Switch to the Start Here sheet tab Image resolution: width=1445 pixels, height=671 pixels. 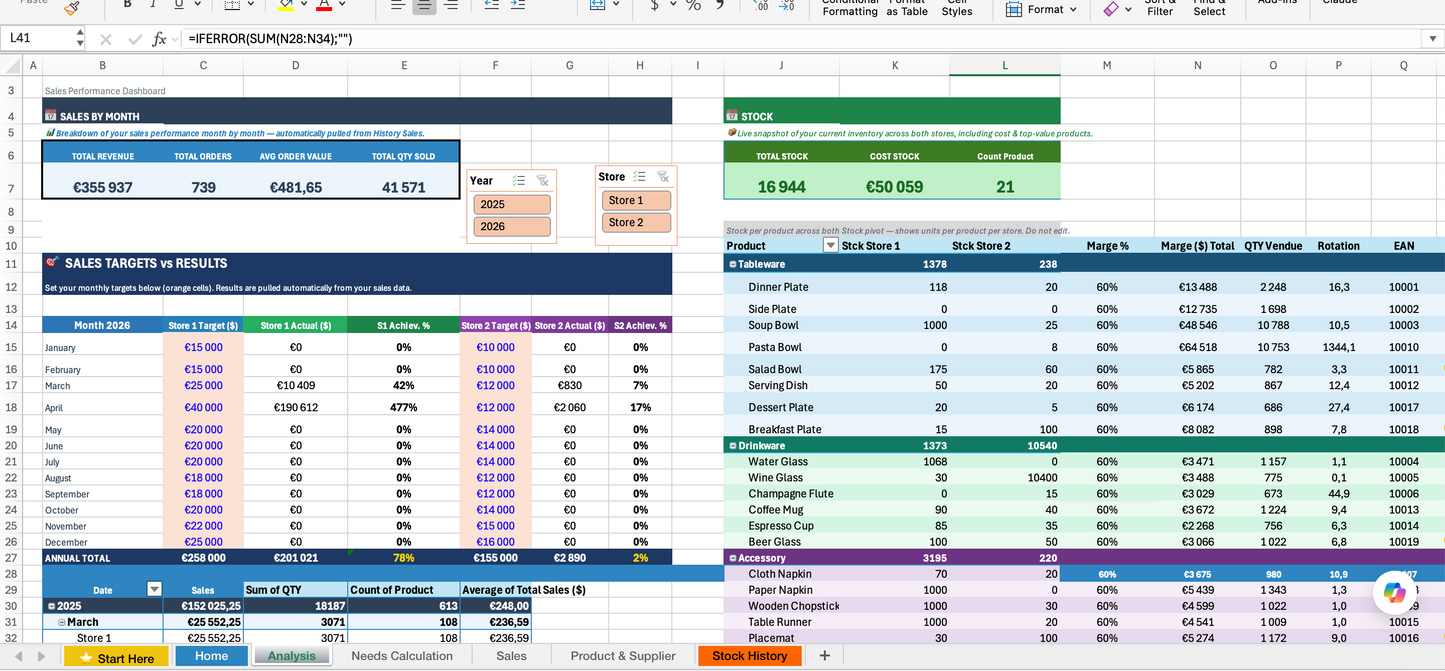(116, 657)
